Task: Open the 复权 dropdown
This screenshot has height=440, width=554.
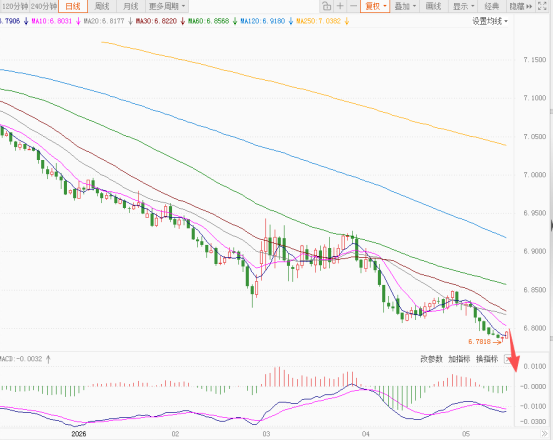Action: [x=375, y=6]
